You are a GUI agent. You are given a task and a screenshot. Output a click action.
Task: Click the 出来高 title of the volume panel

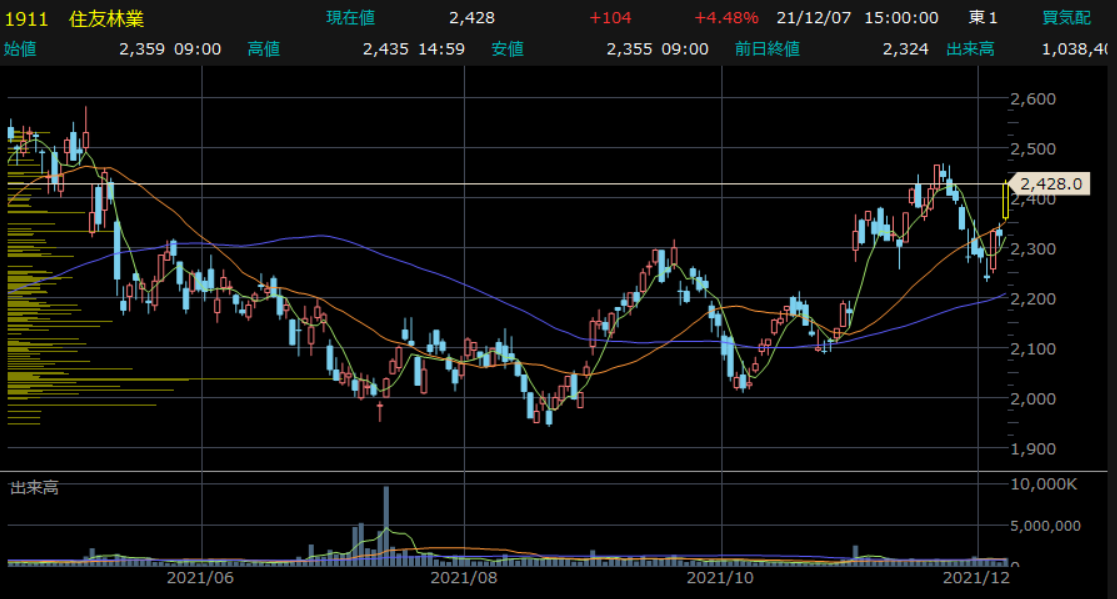tap(34, 488)
